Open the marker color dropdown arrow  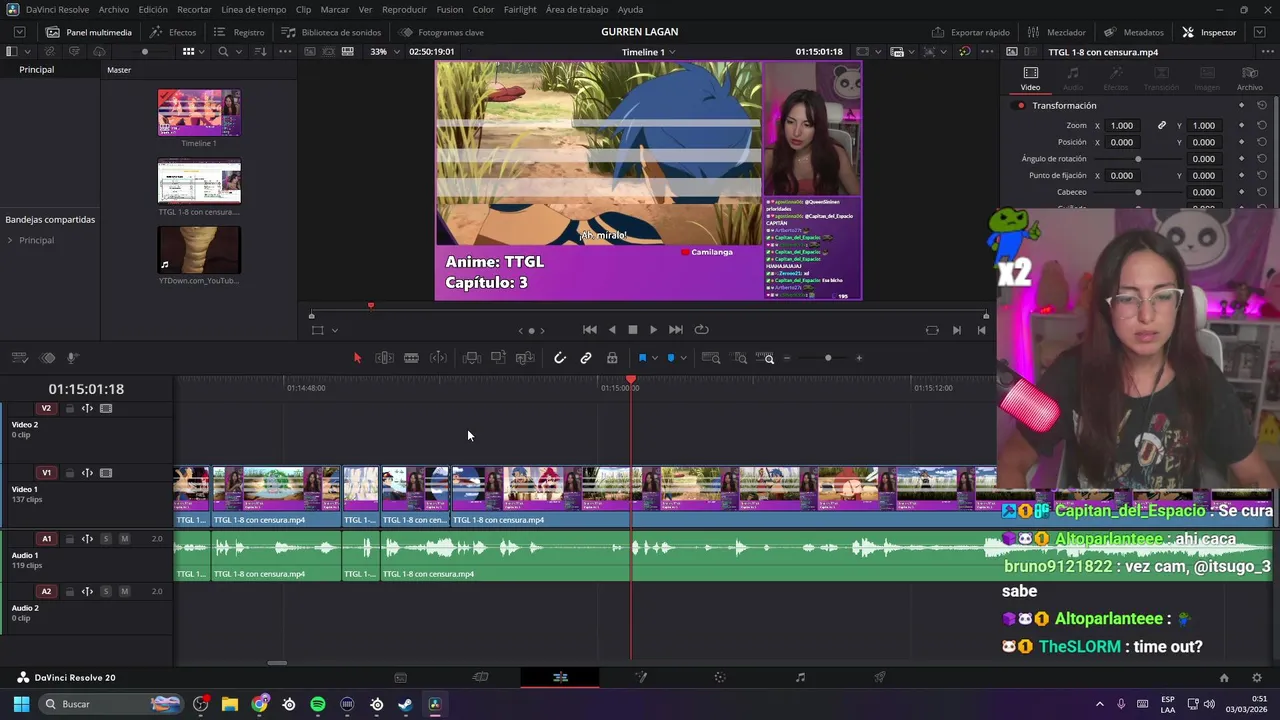pos(683,358)
